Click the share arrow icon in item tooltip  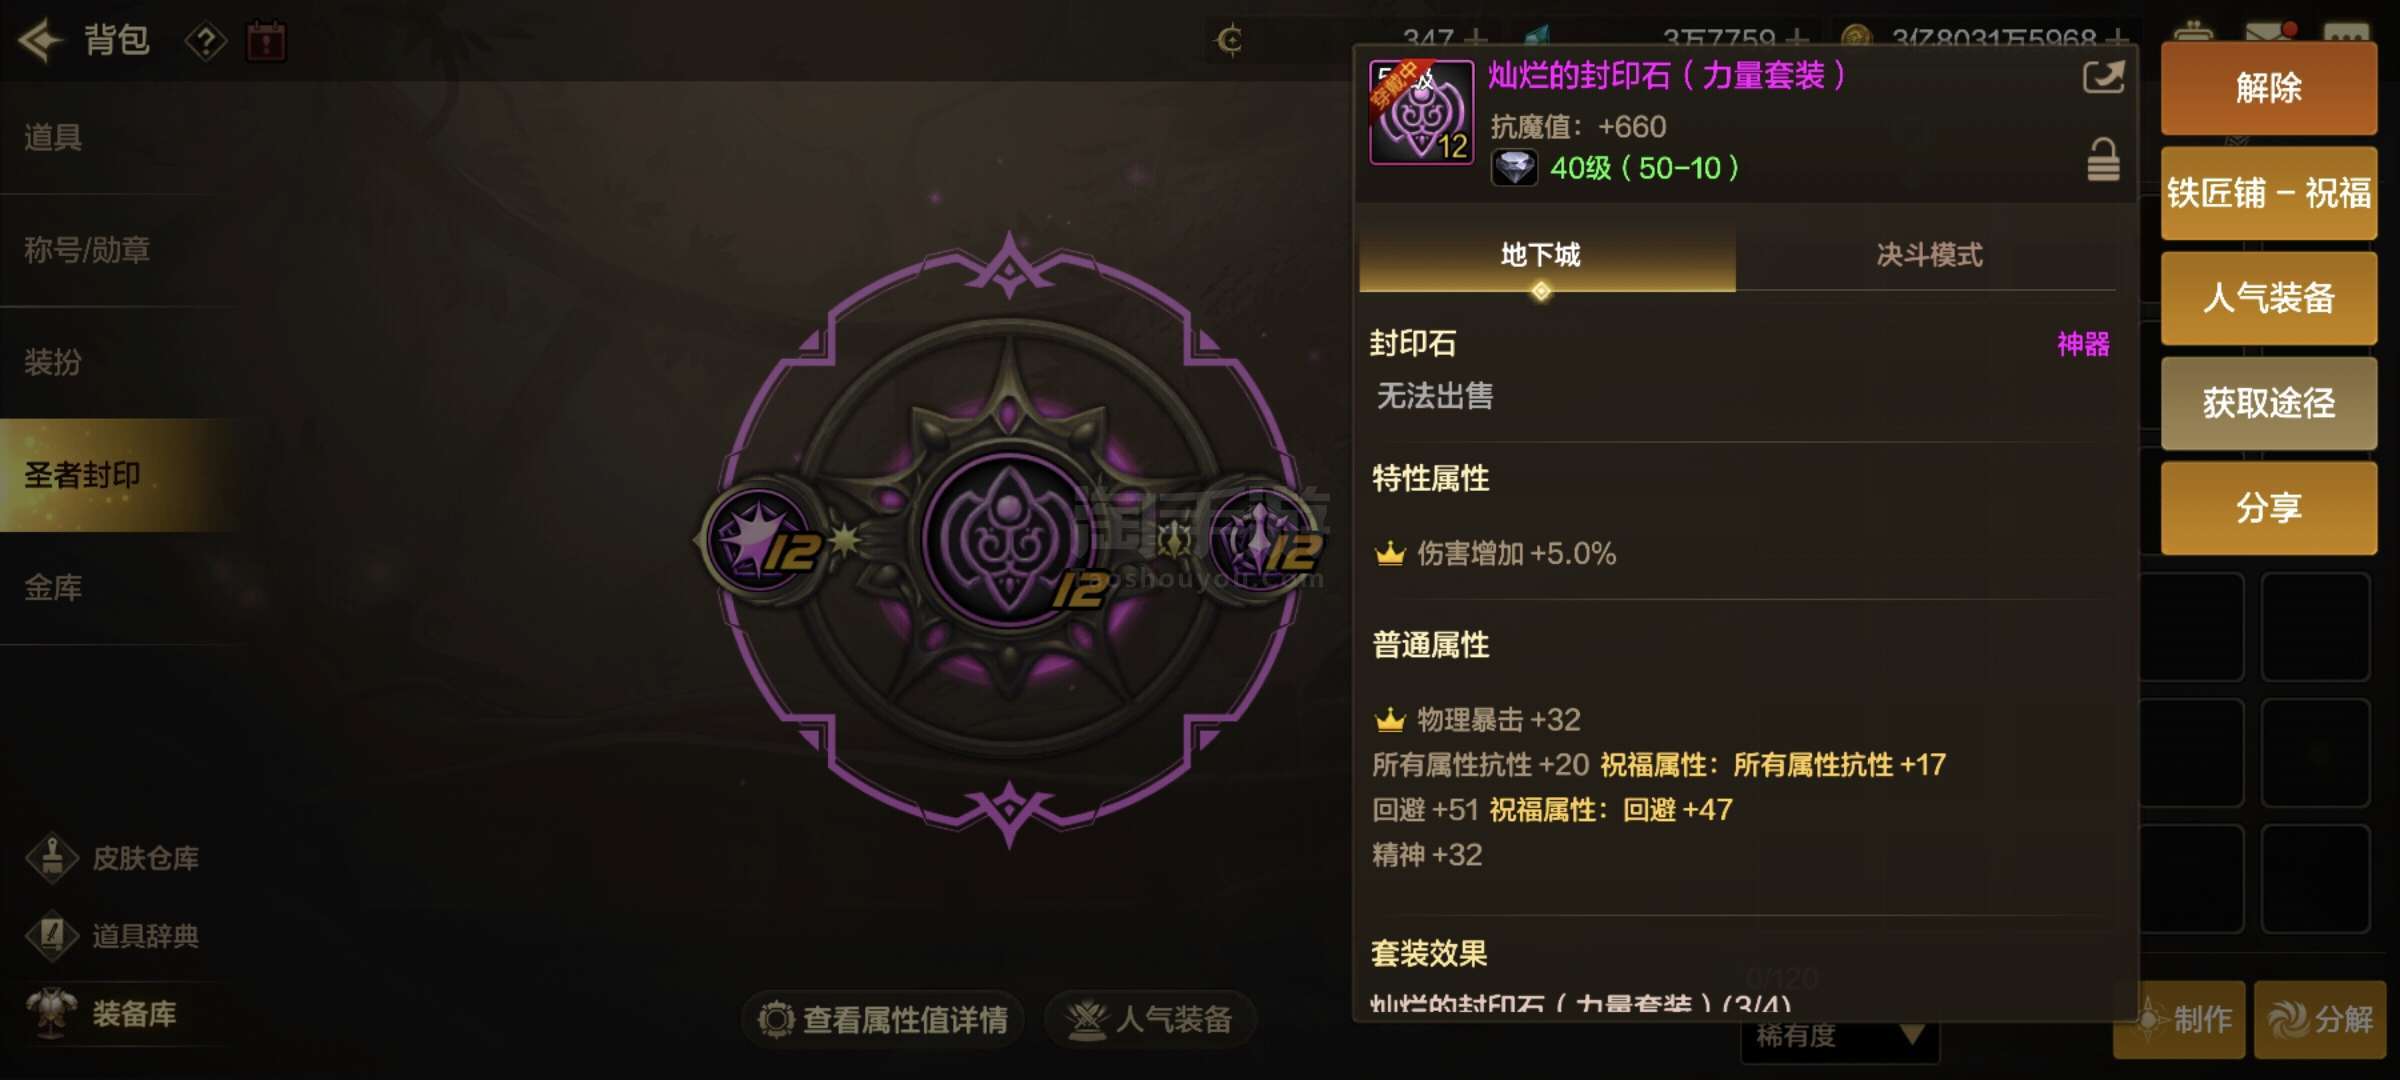[x=2103, y=78]
